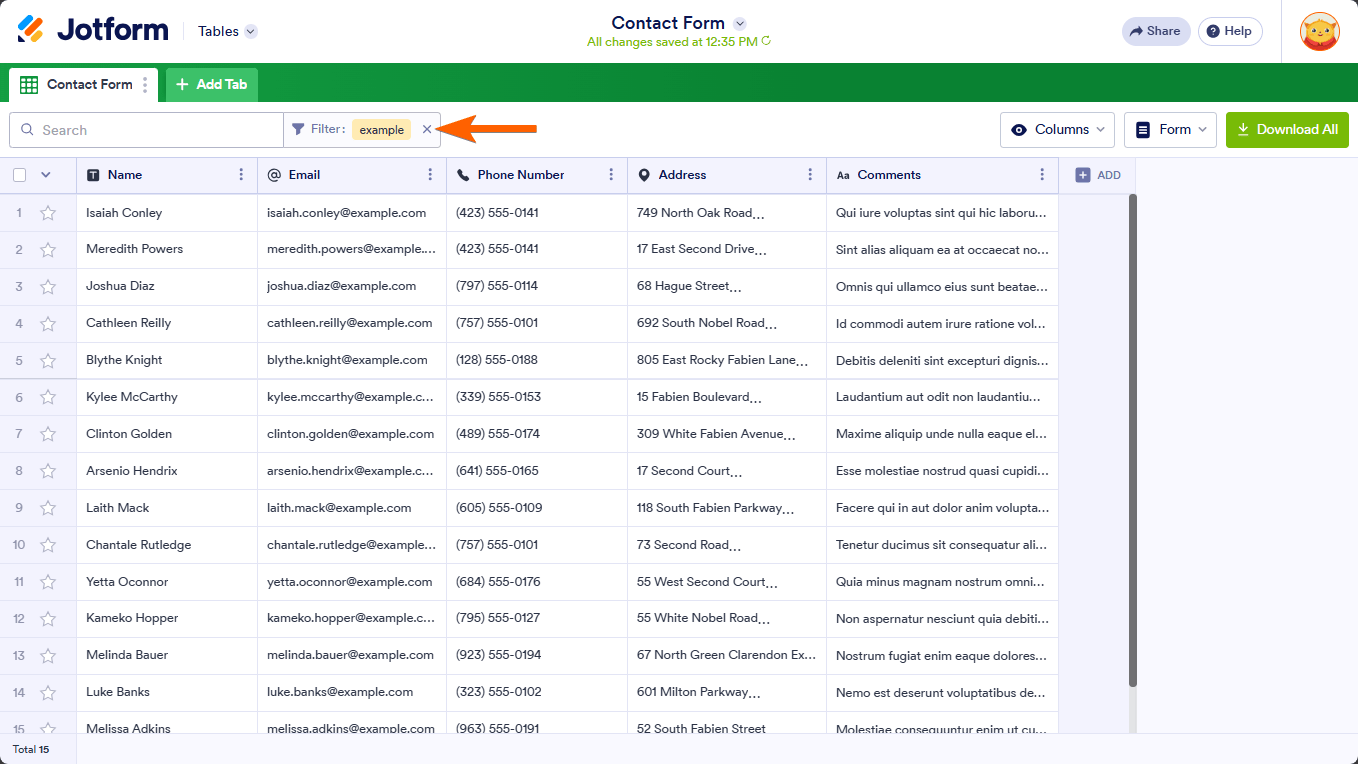Select the (797) 555-0114 phone cell
The width and height of the screenshot is (1358, 764).
[537, 287]
